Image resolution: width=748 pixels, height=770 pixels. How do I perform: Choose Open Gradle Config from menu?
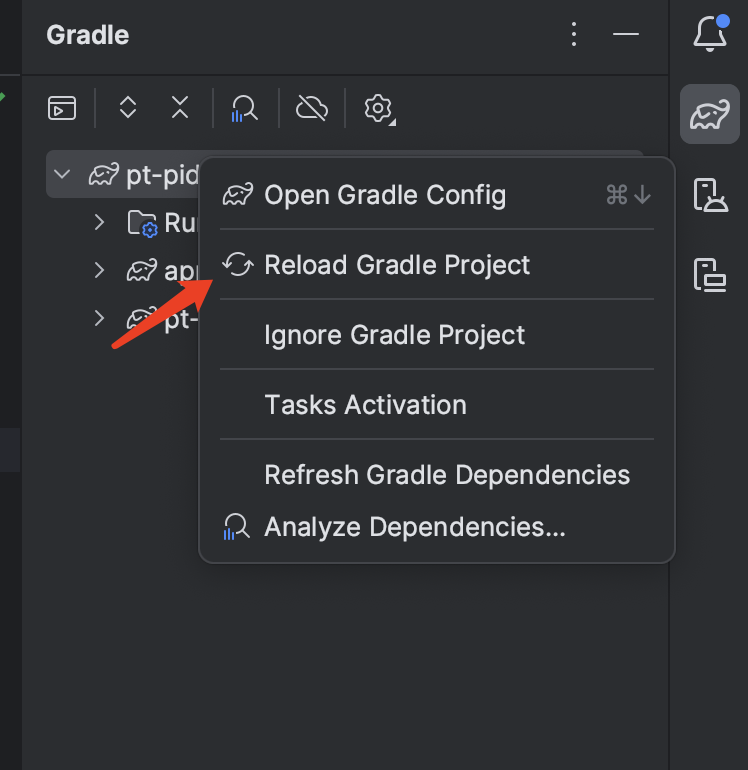coord(385,195)
